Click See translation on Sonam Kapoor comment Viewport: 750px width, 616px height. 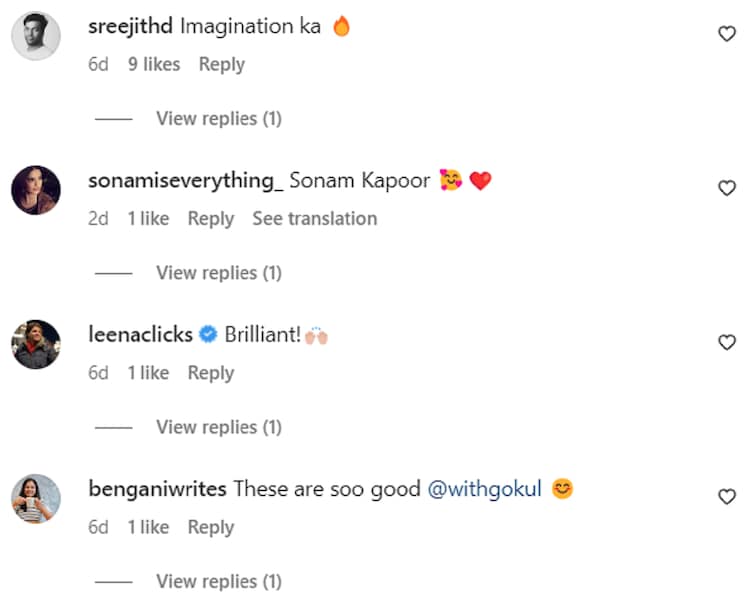coord(314,219)
